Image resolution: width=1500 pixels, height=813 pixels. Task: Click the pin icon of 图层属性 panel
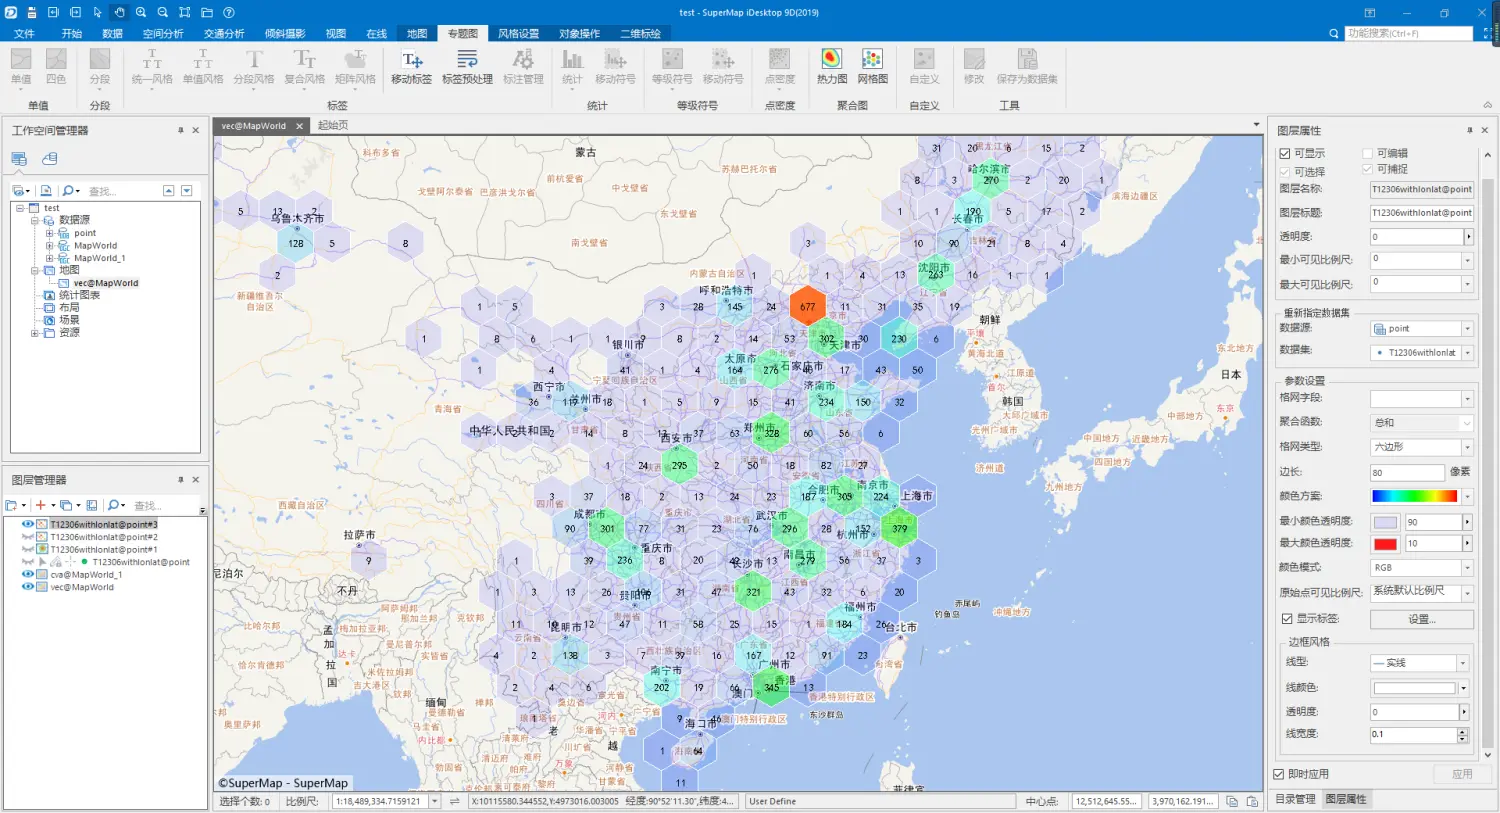pyautogui.click(x=1469, y=130)
